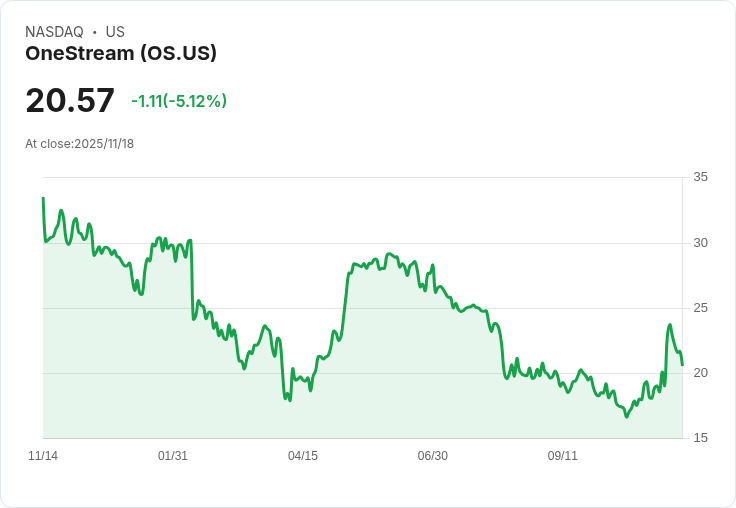Select the 09/11 date on the x-axis

563,456
